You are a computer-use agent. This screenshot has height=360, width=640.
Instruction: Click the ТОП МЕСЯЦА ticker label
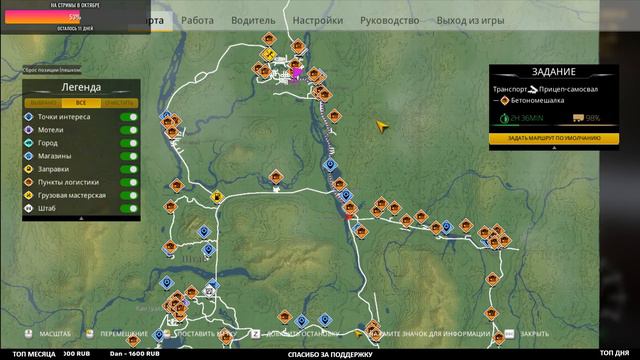coord(34,354)
